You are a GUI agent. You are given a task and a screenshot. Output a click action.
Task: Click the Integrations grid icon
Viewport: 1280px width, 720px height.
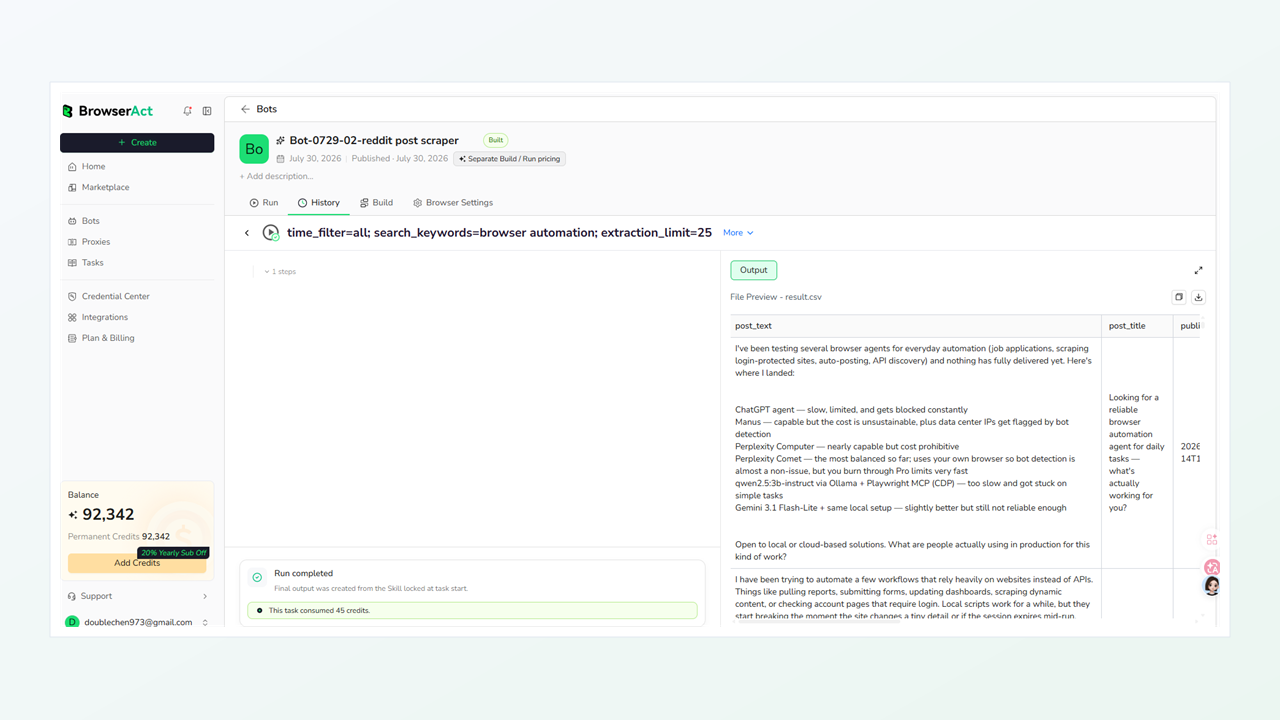72,317
